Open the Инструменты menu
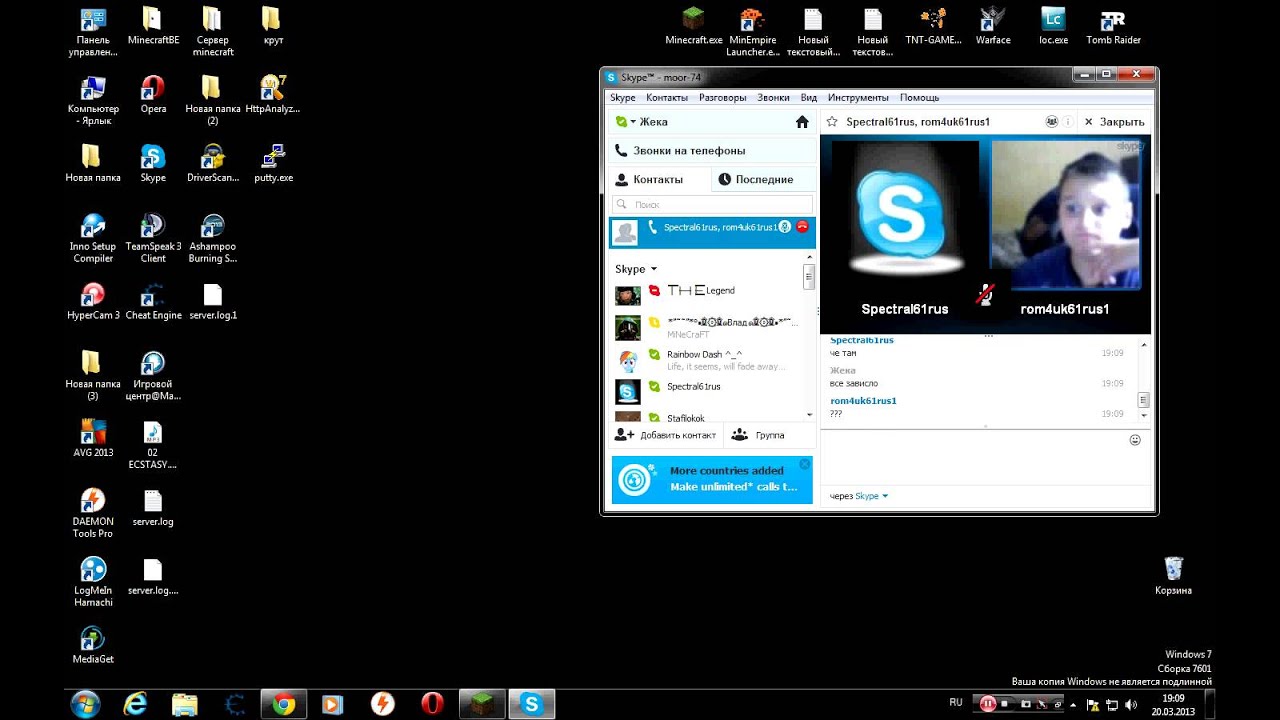Image resolution: width=1280 pixels, height=720 pixels. coord(858,98)
